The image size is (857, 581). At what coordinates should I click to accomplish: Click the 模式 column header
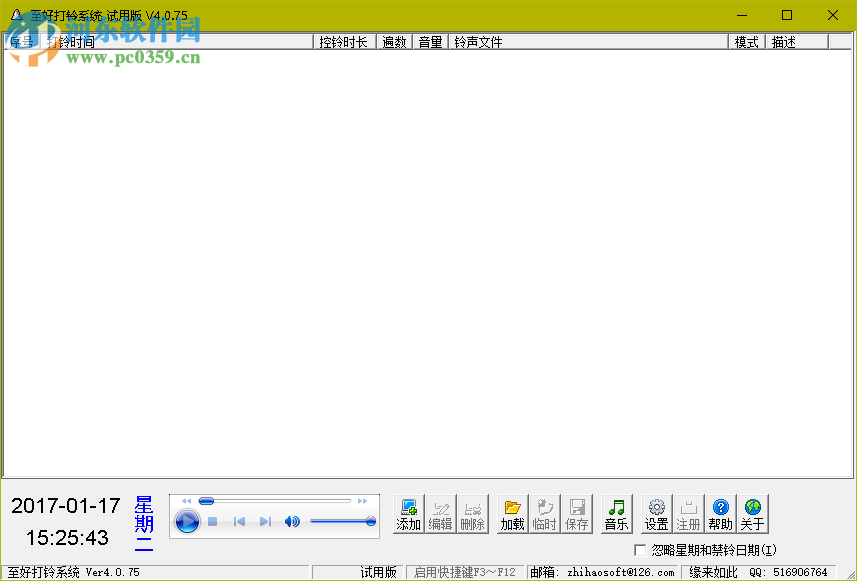point(747,42)
